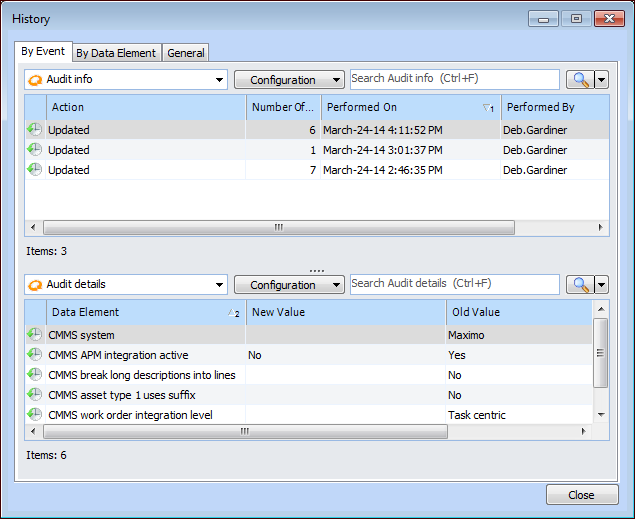Click into the Search Audit info field
This screenshot has width=635, height=519.
454,79
